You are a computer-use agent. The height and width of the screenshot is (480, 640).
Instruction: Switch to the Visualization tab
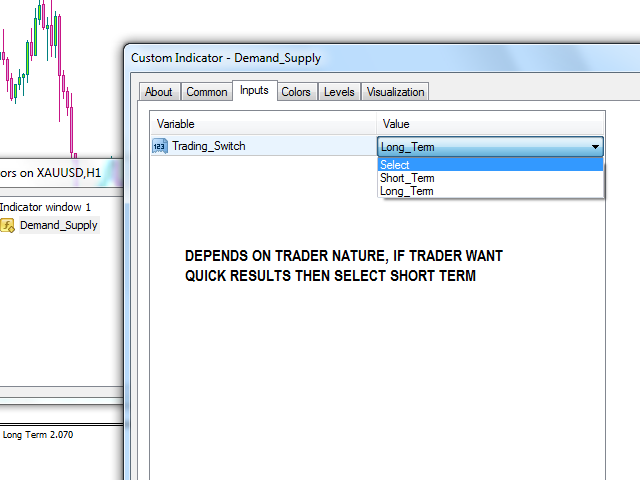tap(396, 92)
